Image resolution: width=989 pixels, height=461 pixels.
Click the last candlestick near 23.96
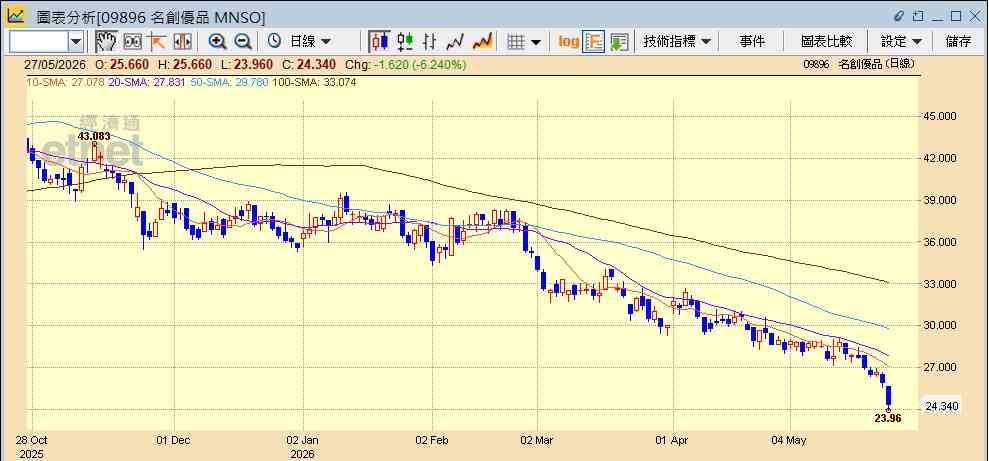(889, 397)
